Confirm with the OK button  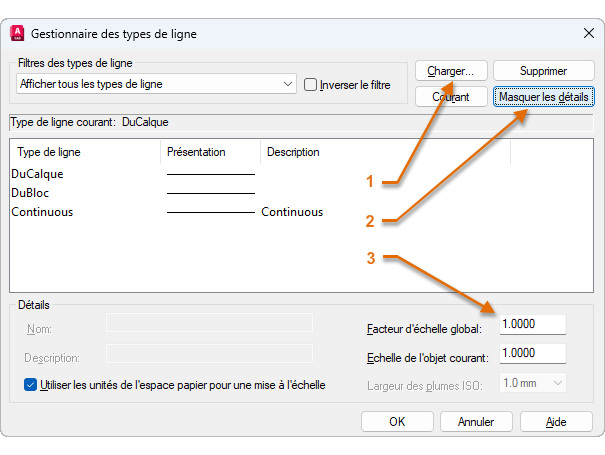coord(397,422)
